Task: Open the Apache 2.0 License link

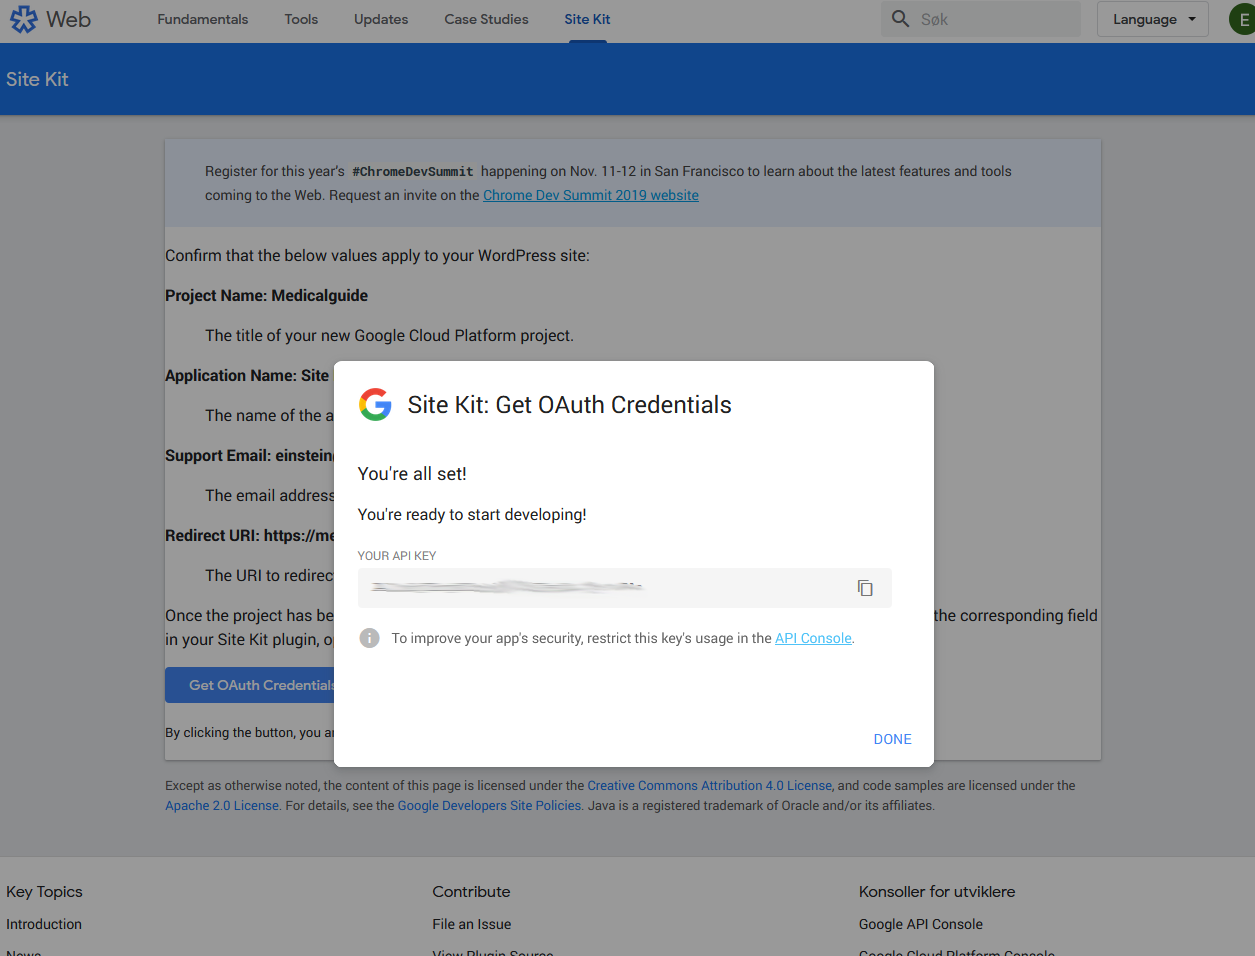Action: [222, 806]
